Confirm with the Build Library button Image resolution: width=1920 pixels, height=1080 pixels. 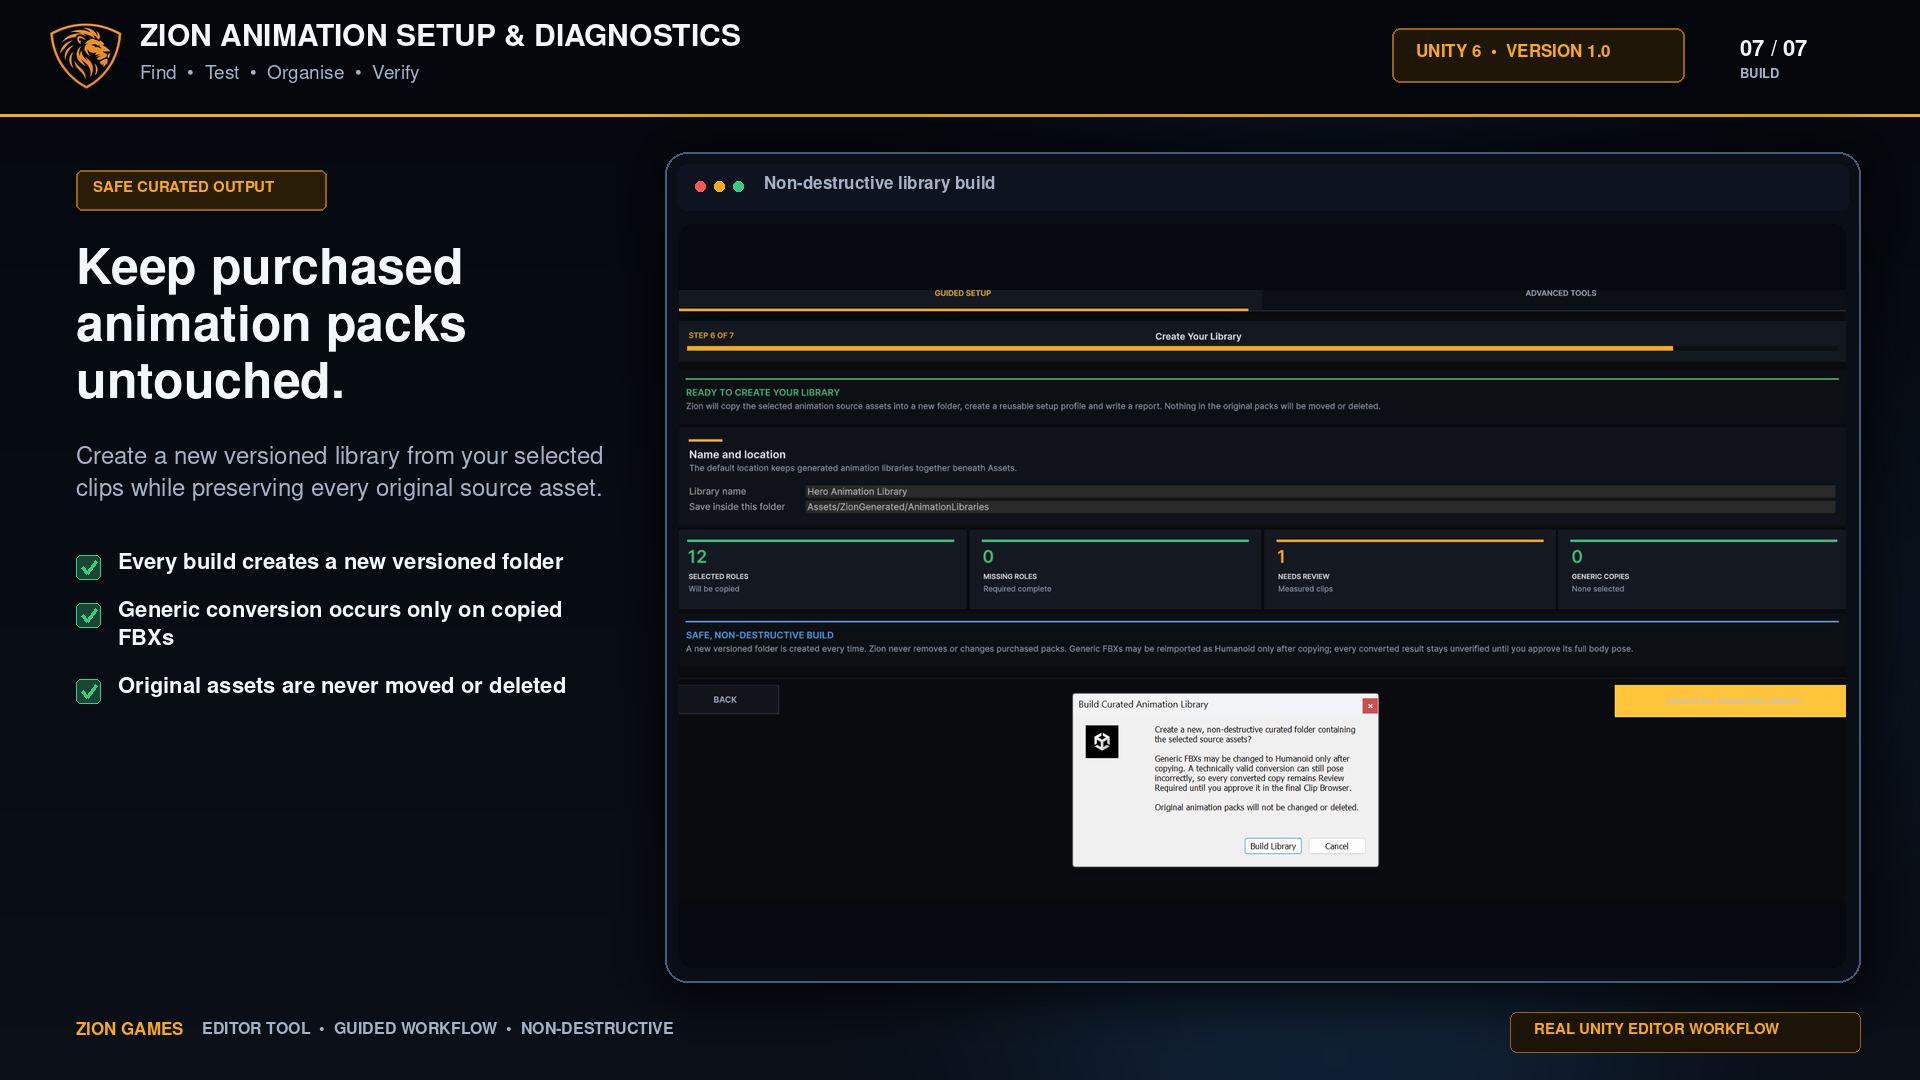tap(1273, 846)
